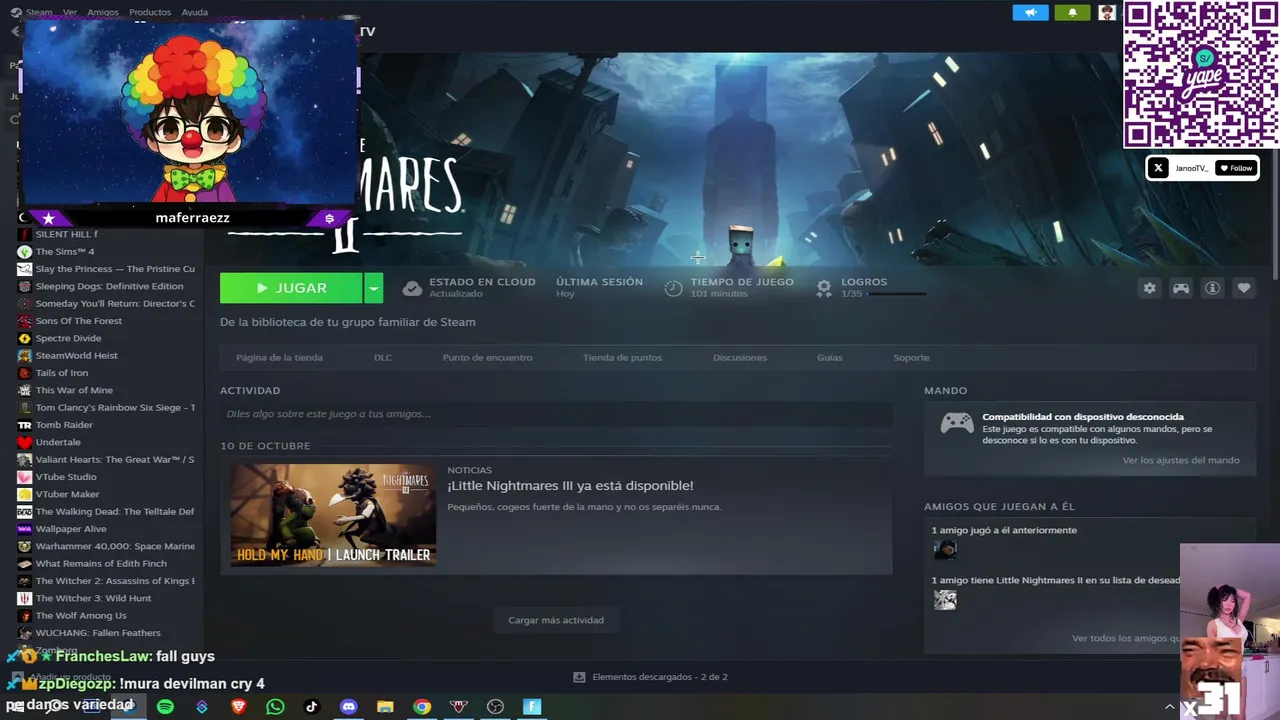Click the activity comment input field

[x=556, y=414]
